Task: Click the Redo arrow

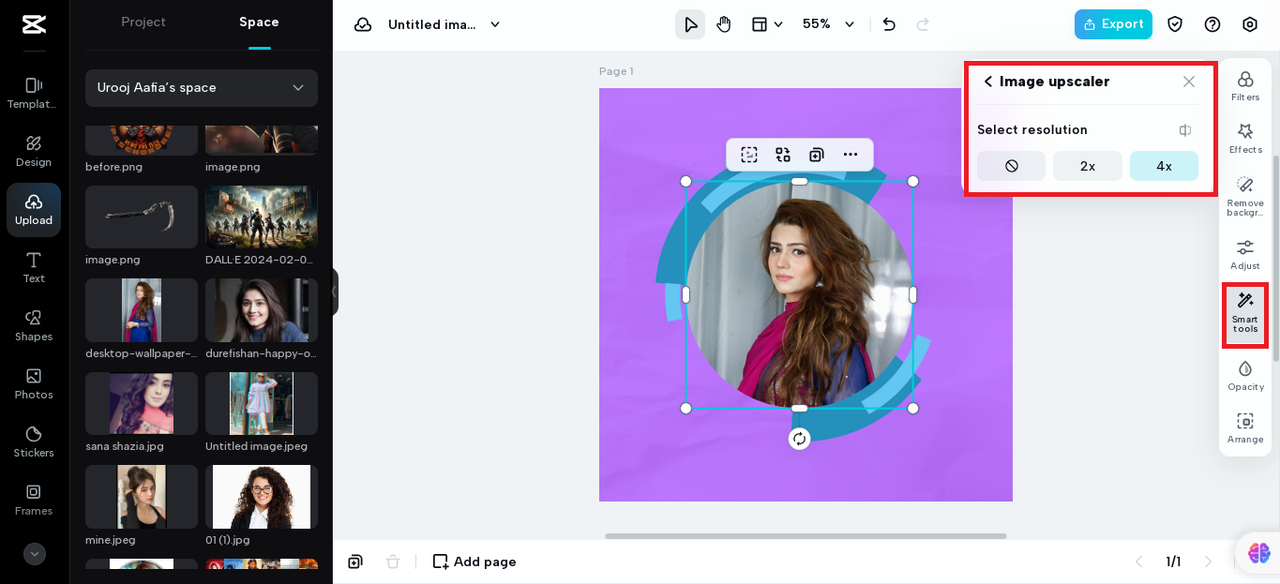Action: [922, 24]
